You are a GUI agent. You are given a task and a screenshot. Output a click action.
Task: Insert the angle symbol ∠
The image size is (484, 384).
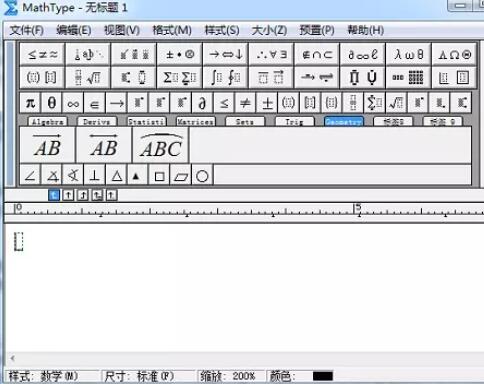pyautogui.click(x=30, y=175)
